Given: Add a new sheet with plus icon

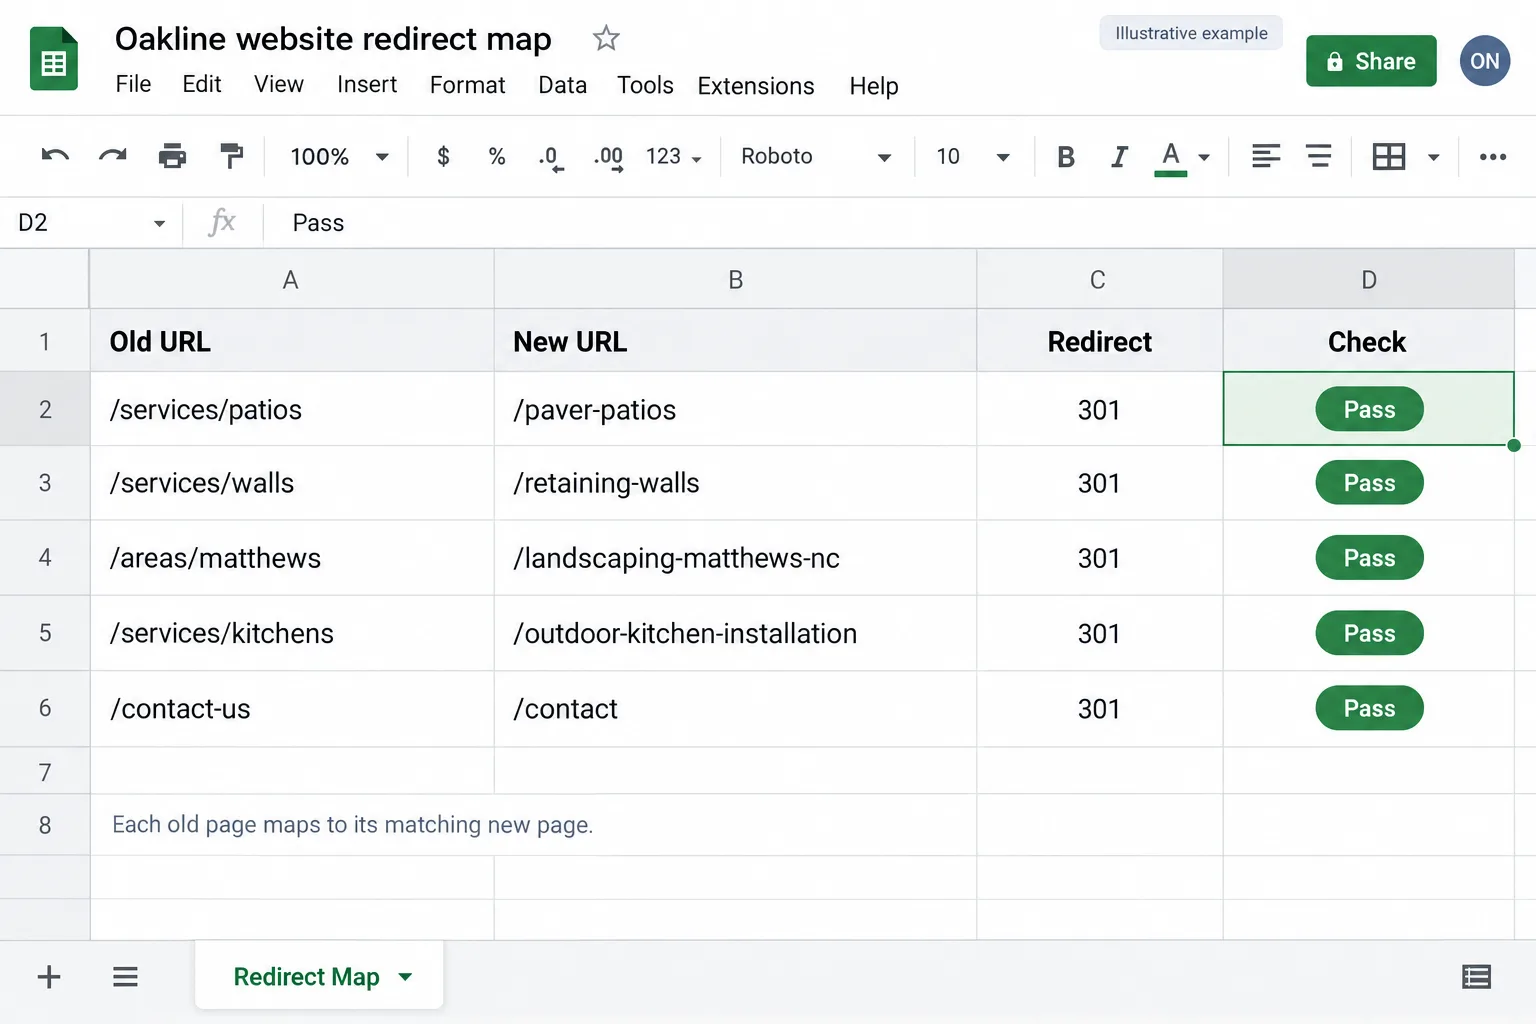Looking at the screenshot, I should click(x=49, y=977).
